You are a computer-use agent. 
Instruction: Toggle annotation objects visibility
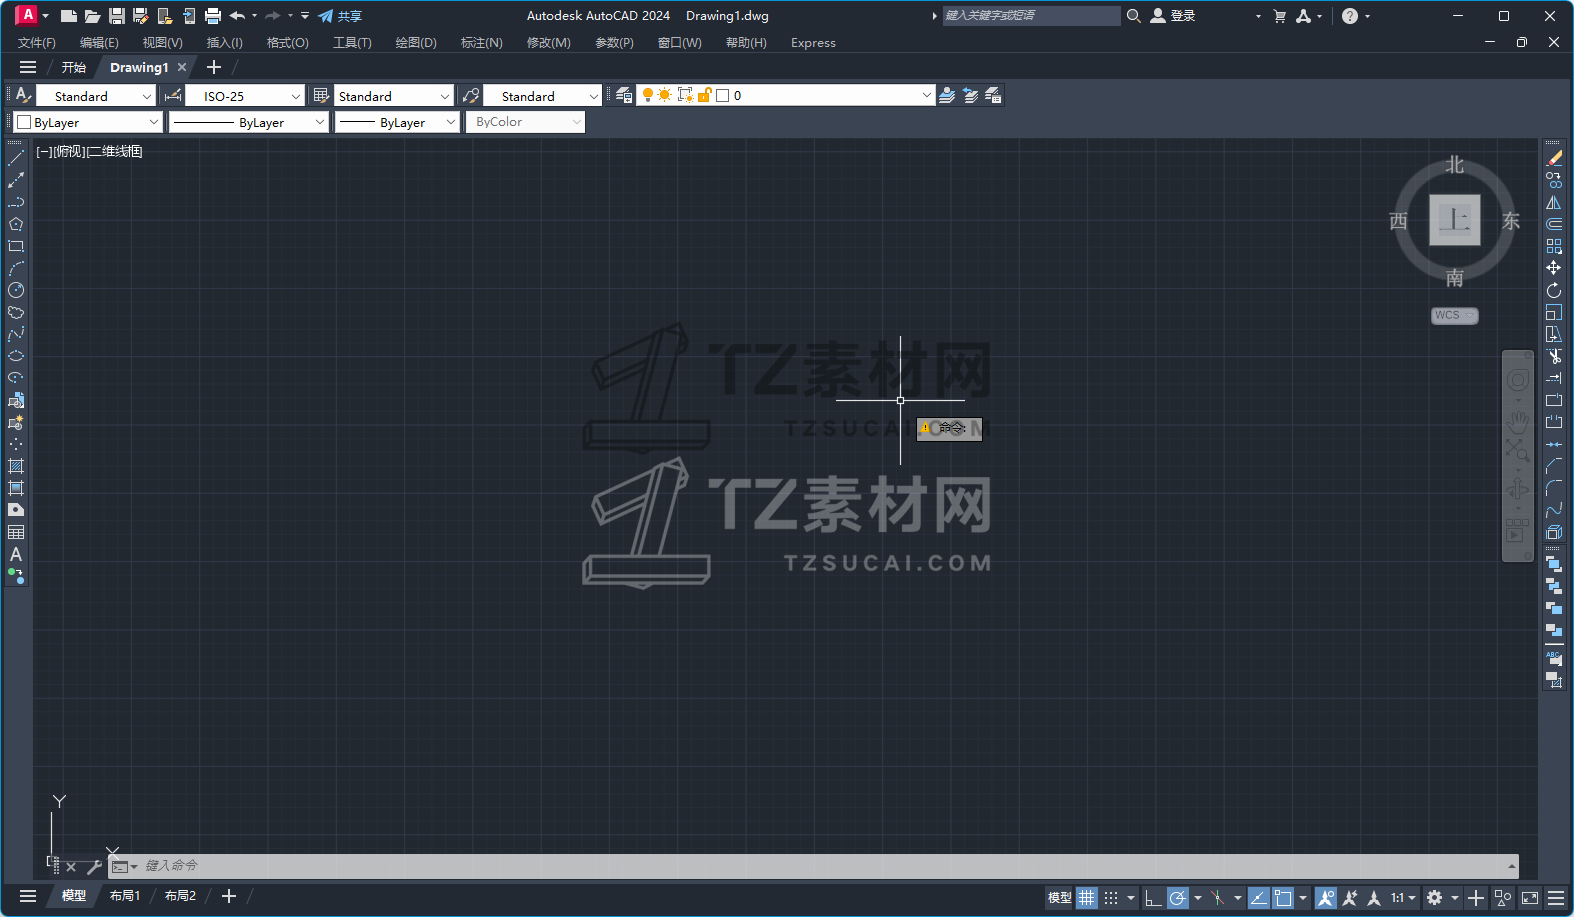pos(1326,898)
